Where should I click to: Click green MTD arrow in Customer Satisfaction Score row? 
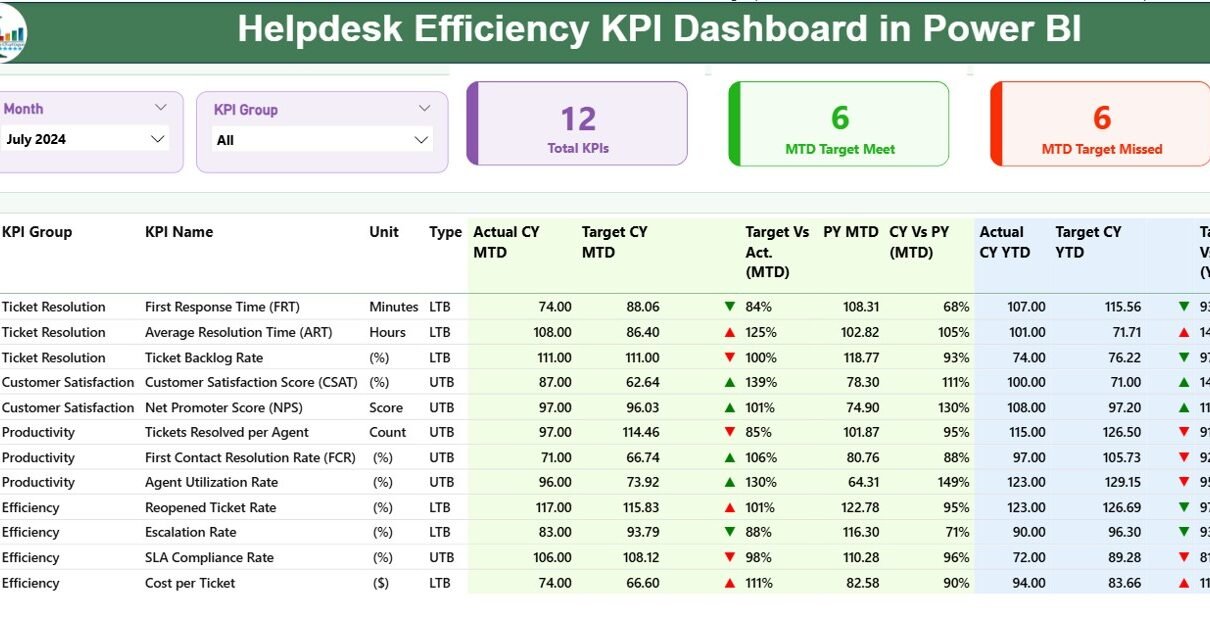pyautogui.click(x=730, y=382)
